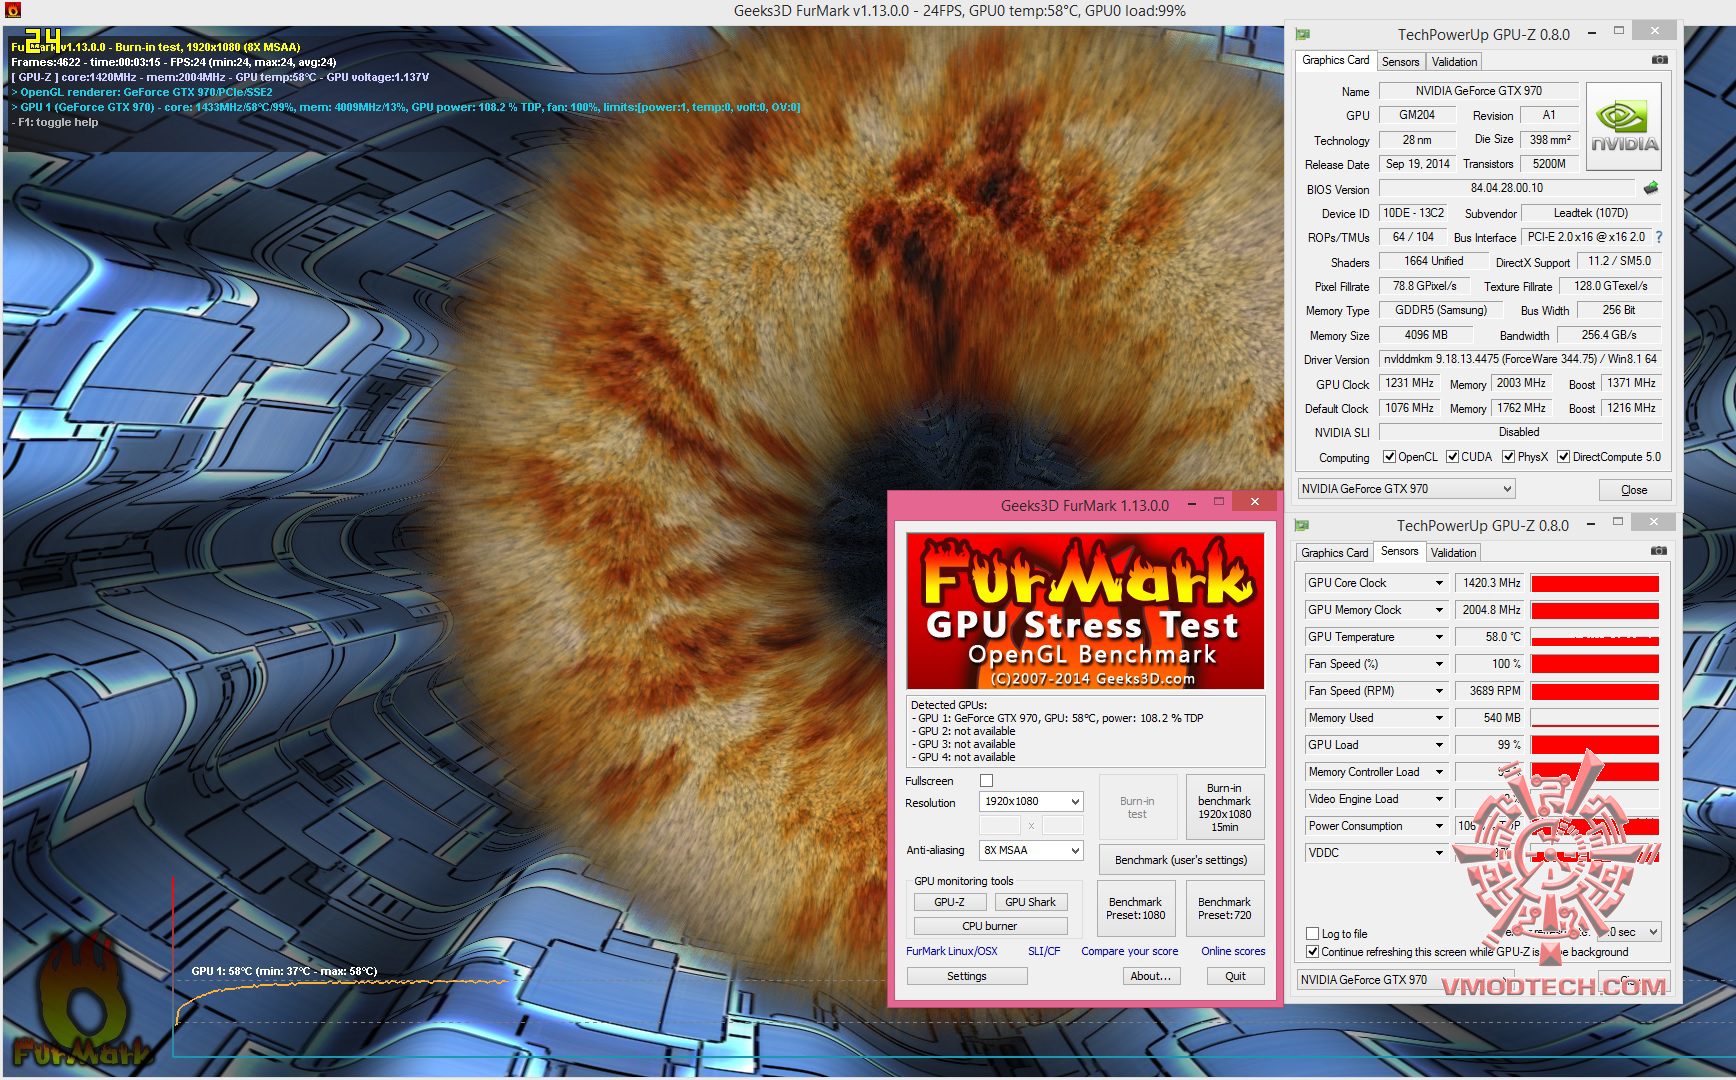
Task: Start the Burn-in benchmark 1920x1080 15min
Action: (1224, 807)
